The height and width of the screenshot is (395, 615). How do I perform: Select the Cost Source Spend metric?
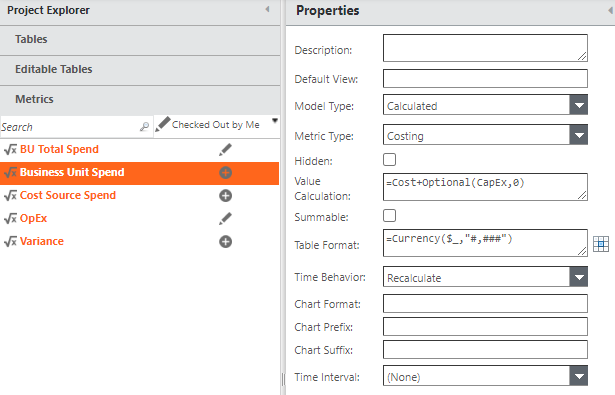[68, 195]
